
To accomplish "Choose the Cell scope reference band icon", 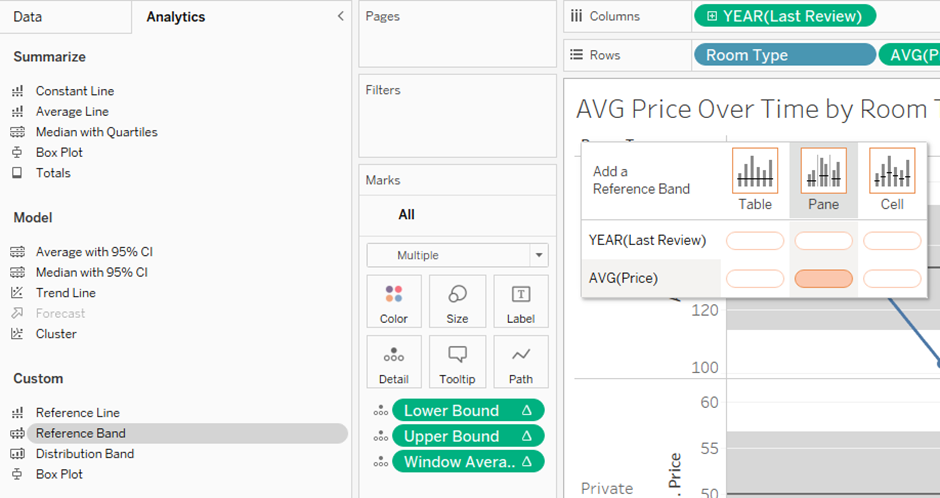I will 892,171.
